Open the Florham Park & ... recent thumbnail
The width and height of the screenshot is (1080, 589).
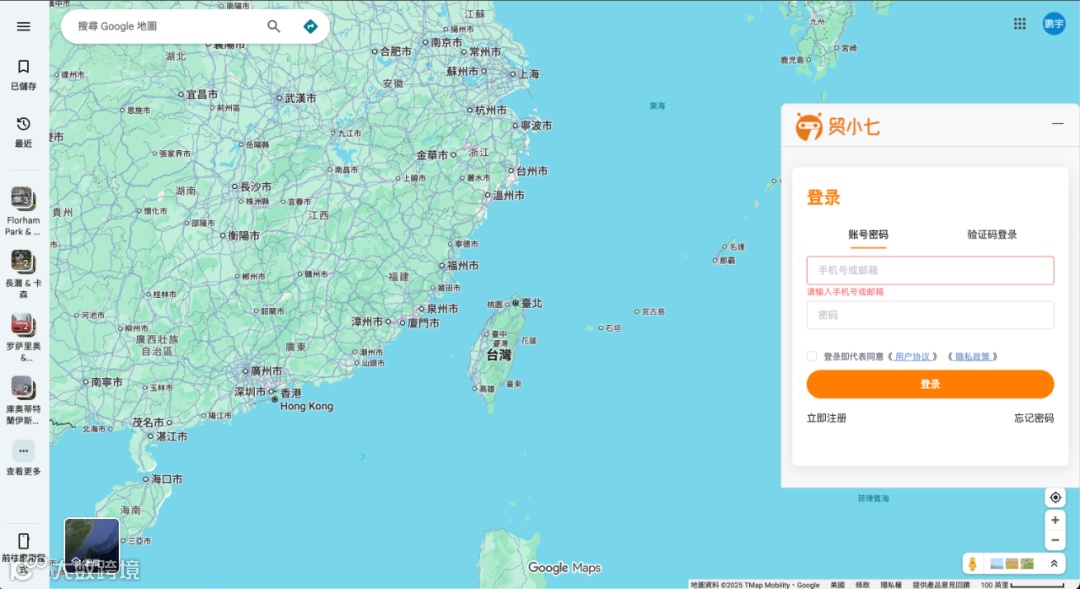click(22, 198)
